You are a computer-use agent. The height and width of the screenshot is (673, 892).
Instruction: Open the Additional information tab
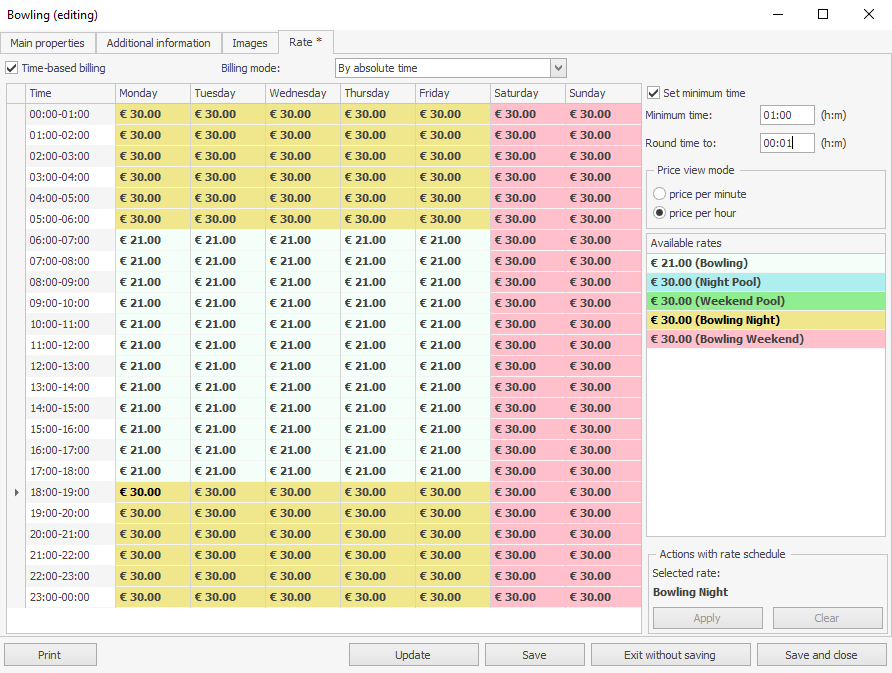(158, 43)
